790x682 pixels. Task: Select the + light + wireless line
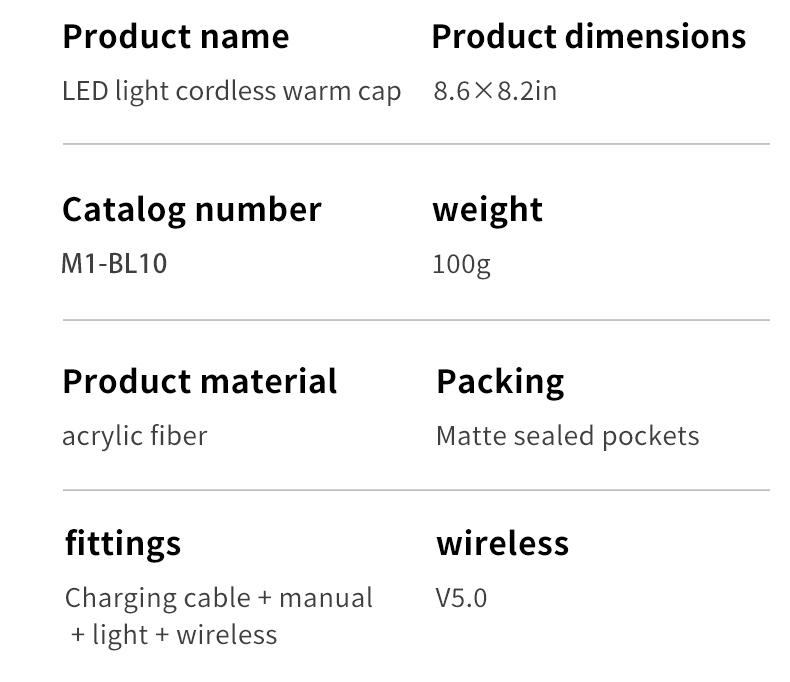pos(174,635)
